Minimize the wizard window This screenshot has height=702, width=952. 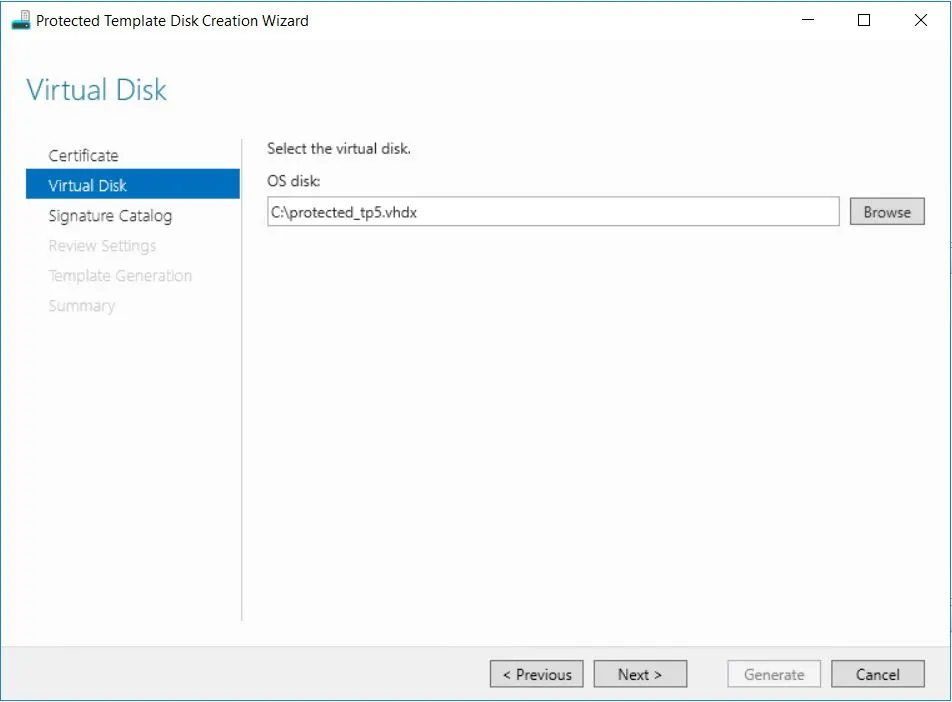[808, 20]
